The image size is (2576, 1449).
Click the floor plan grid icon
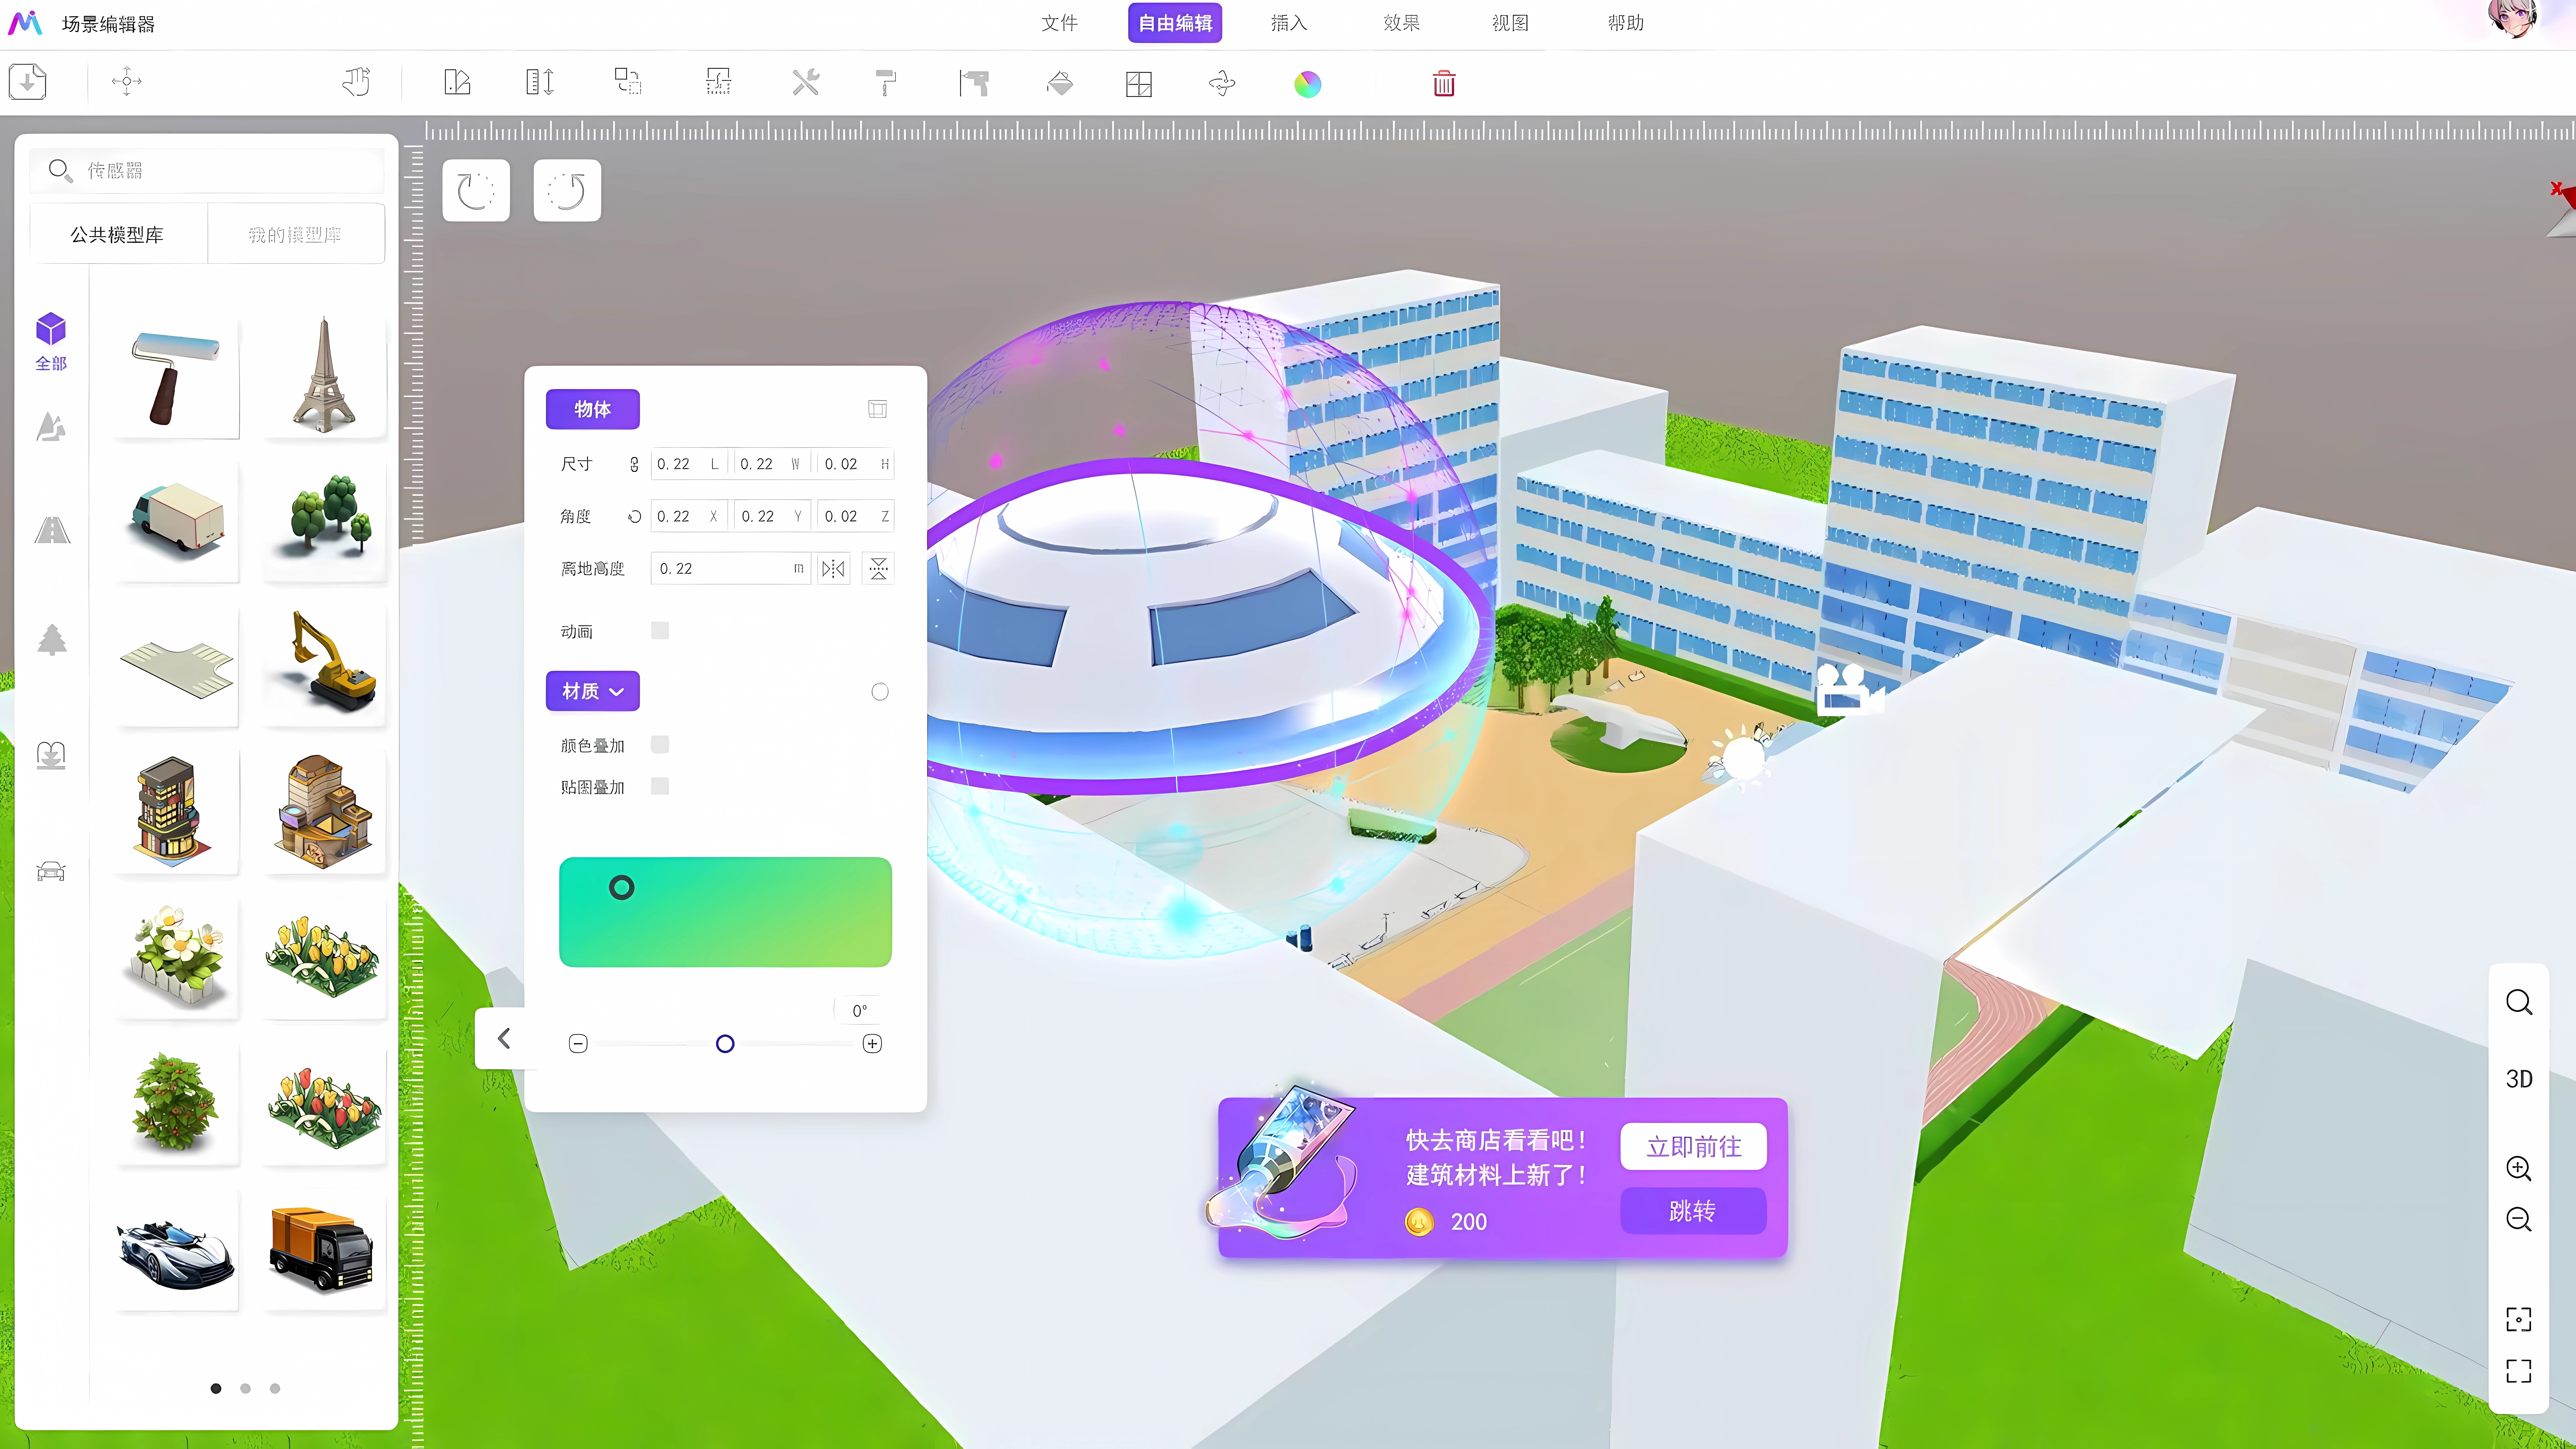pyautogui.click(x=1139, y=84)
